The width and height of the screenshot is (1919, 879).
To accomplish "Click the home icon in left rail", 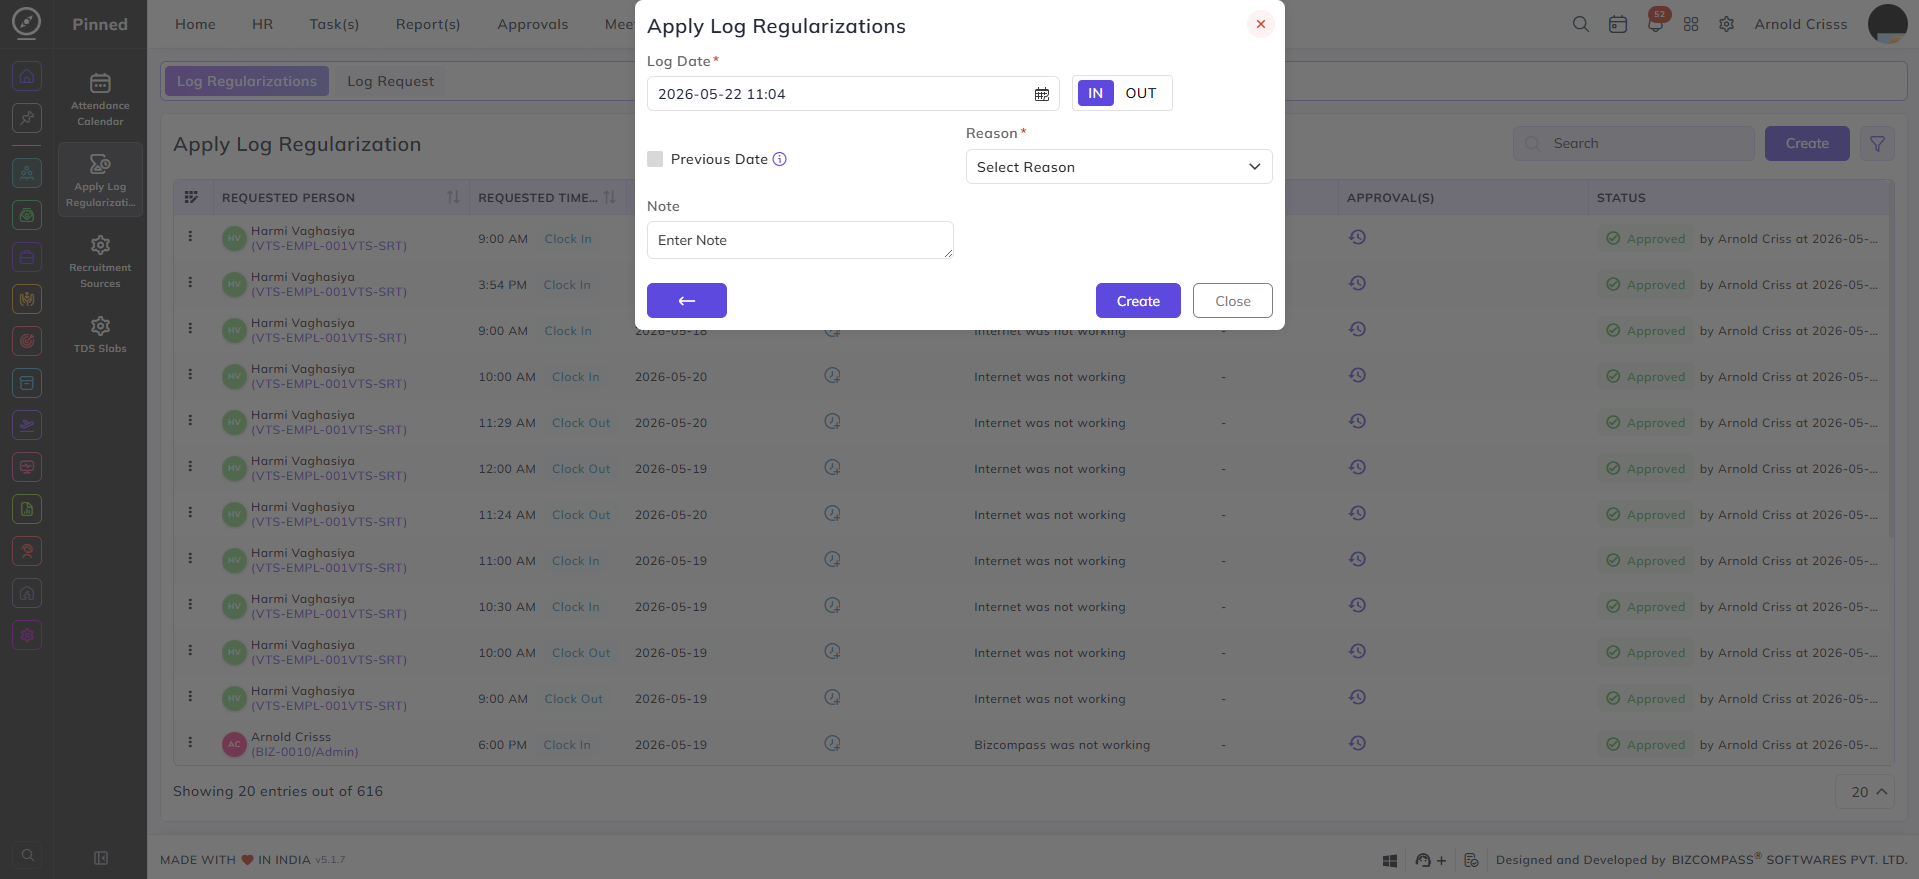I will 27,76.
